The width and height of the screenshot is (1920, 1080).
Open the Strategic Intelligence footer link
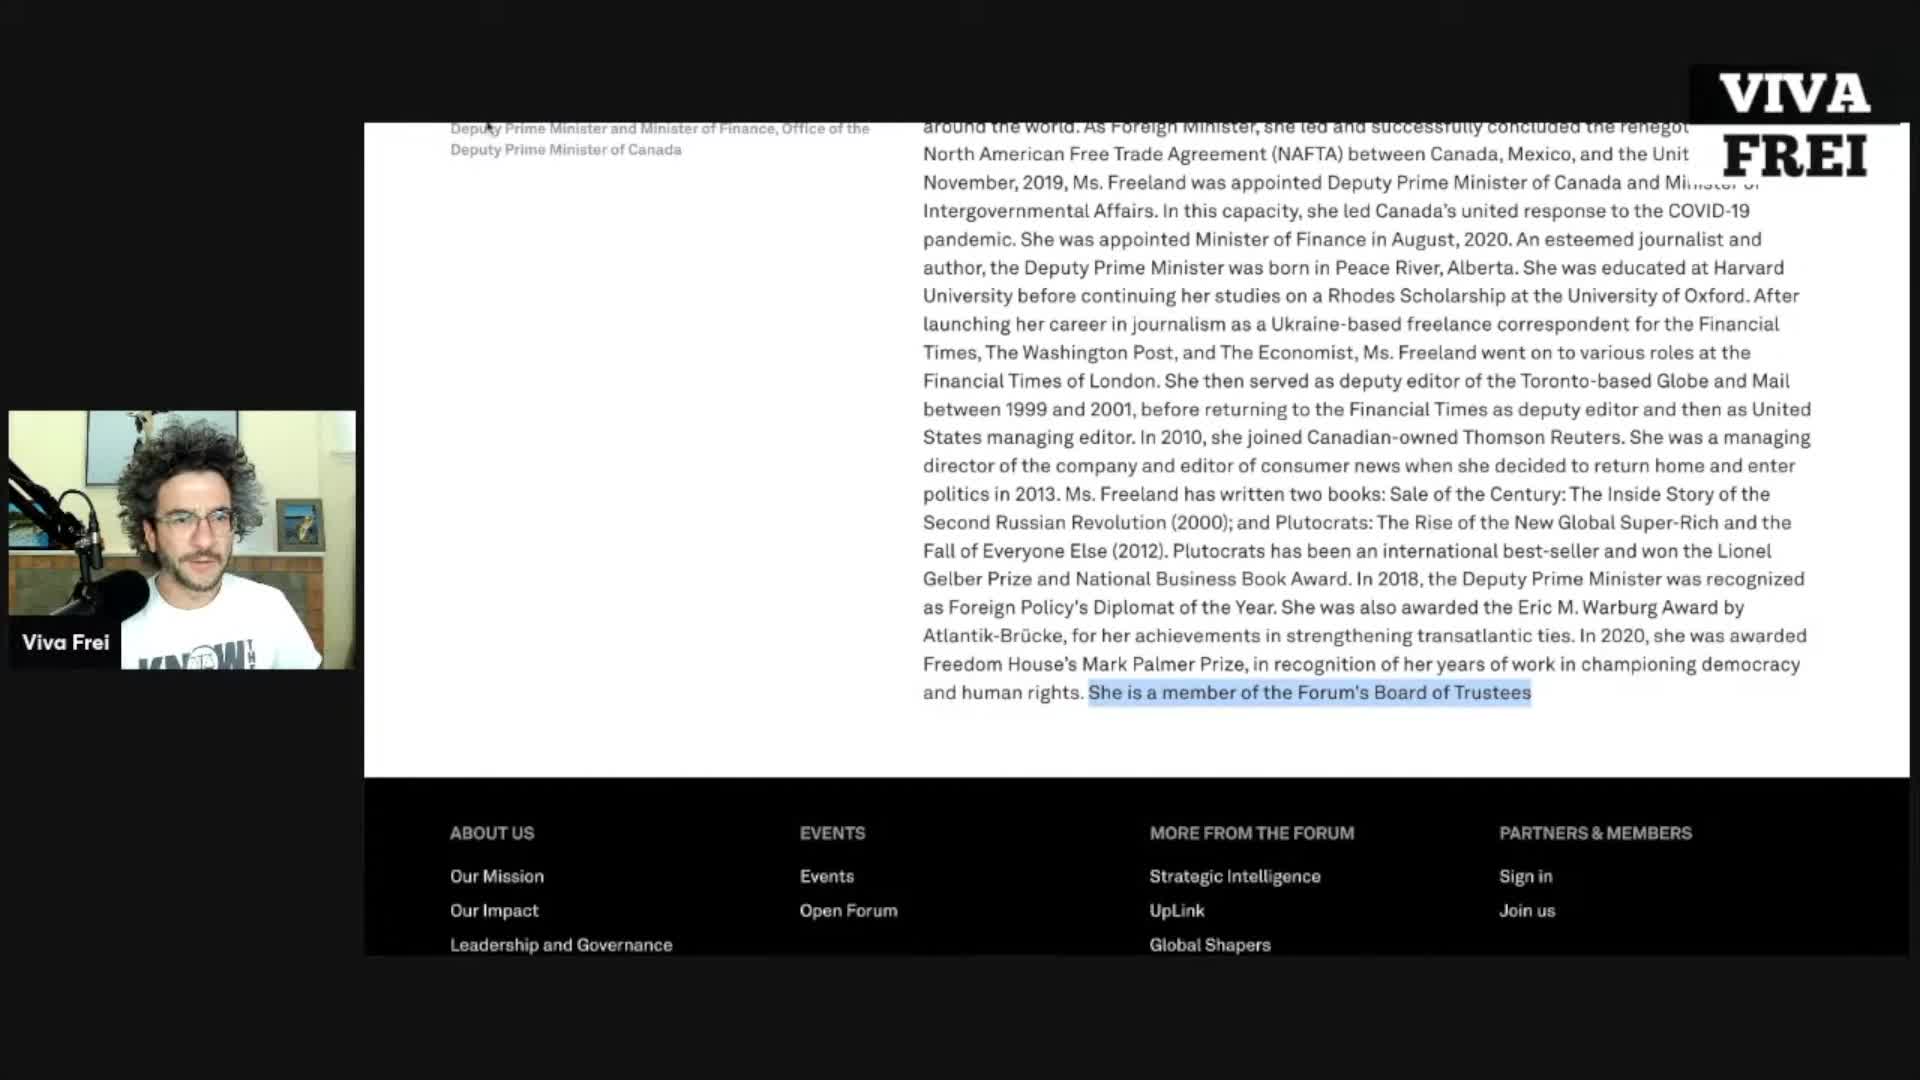click(1235, 876)
